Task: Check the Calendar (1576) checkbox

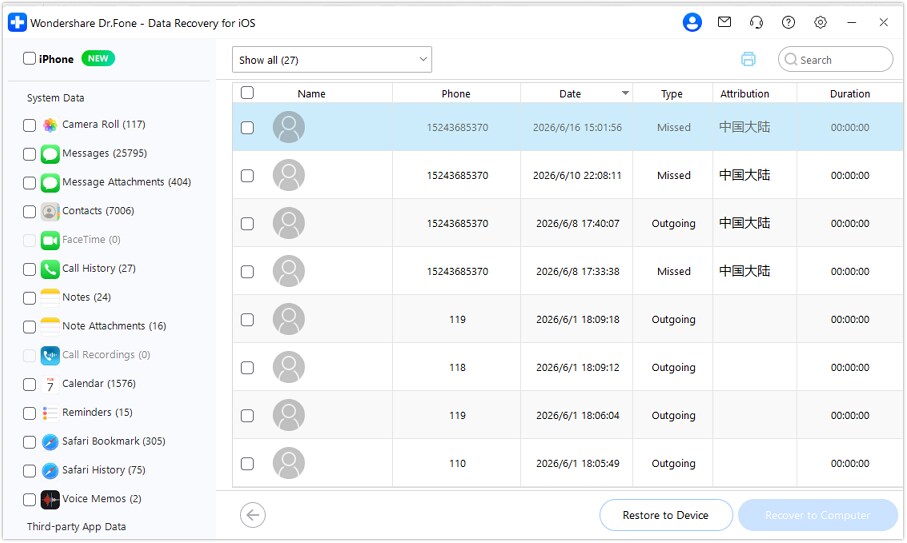Action: [x=29, y=384]
